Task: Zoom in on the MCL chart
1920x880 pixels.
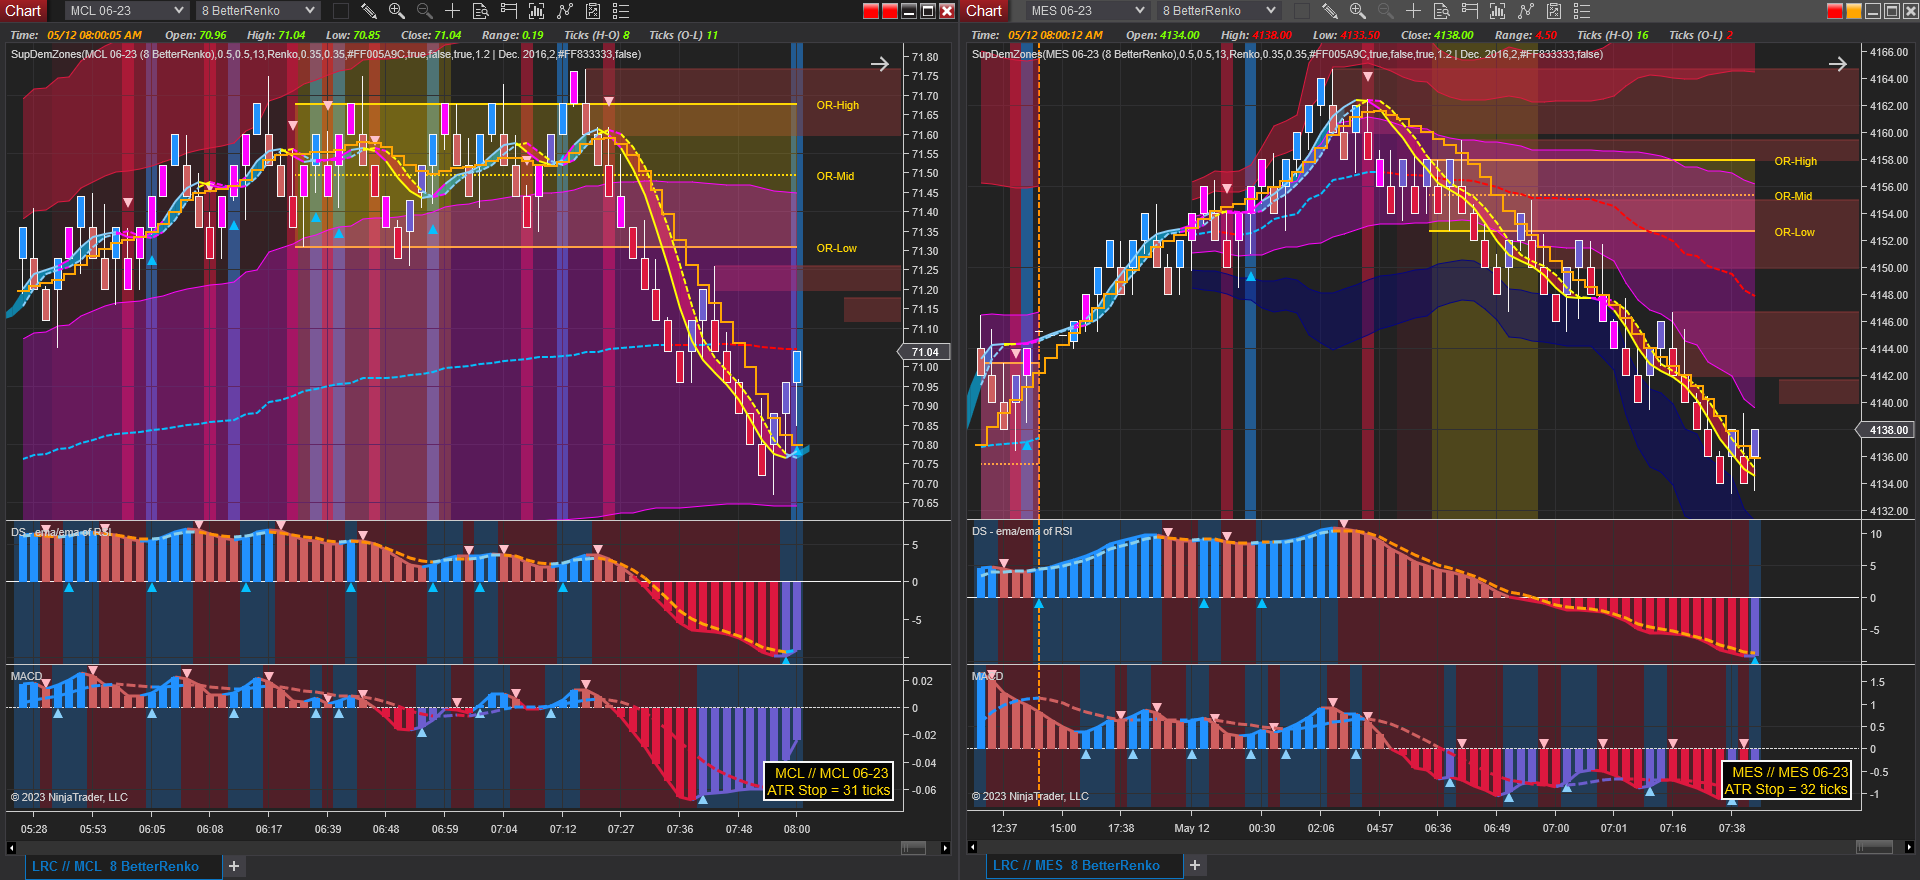Action: click(397, 11)
